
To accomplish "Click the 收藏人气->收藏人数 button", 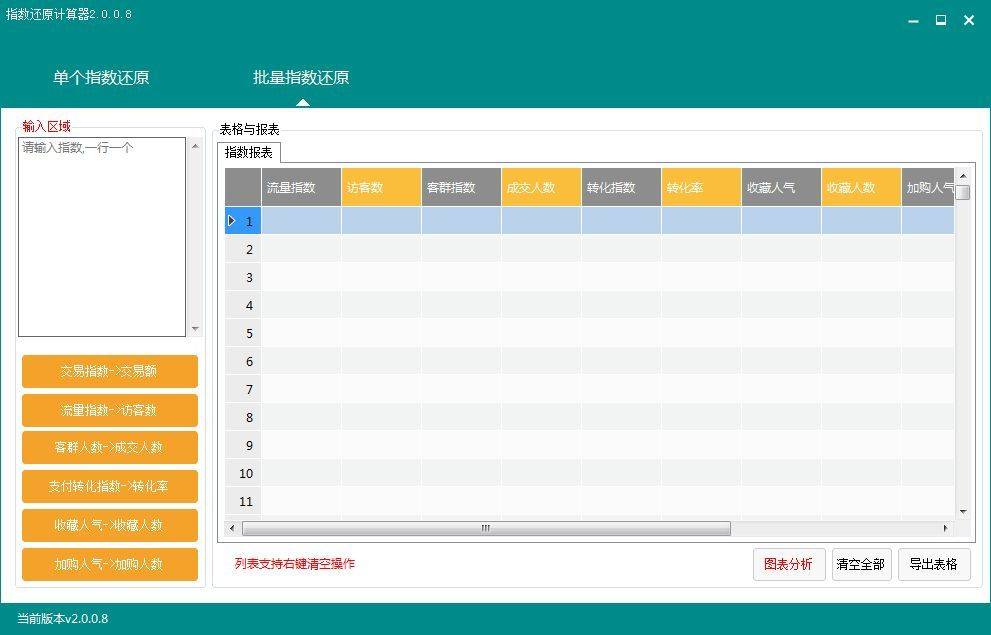I will 109,525.
